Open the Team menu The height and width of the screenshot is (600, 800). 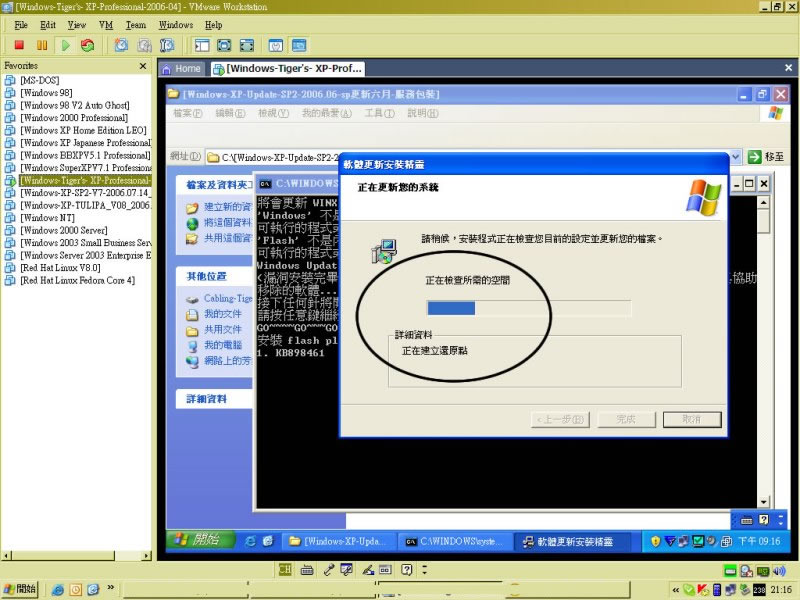[136, 25]
